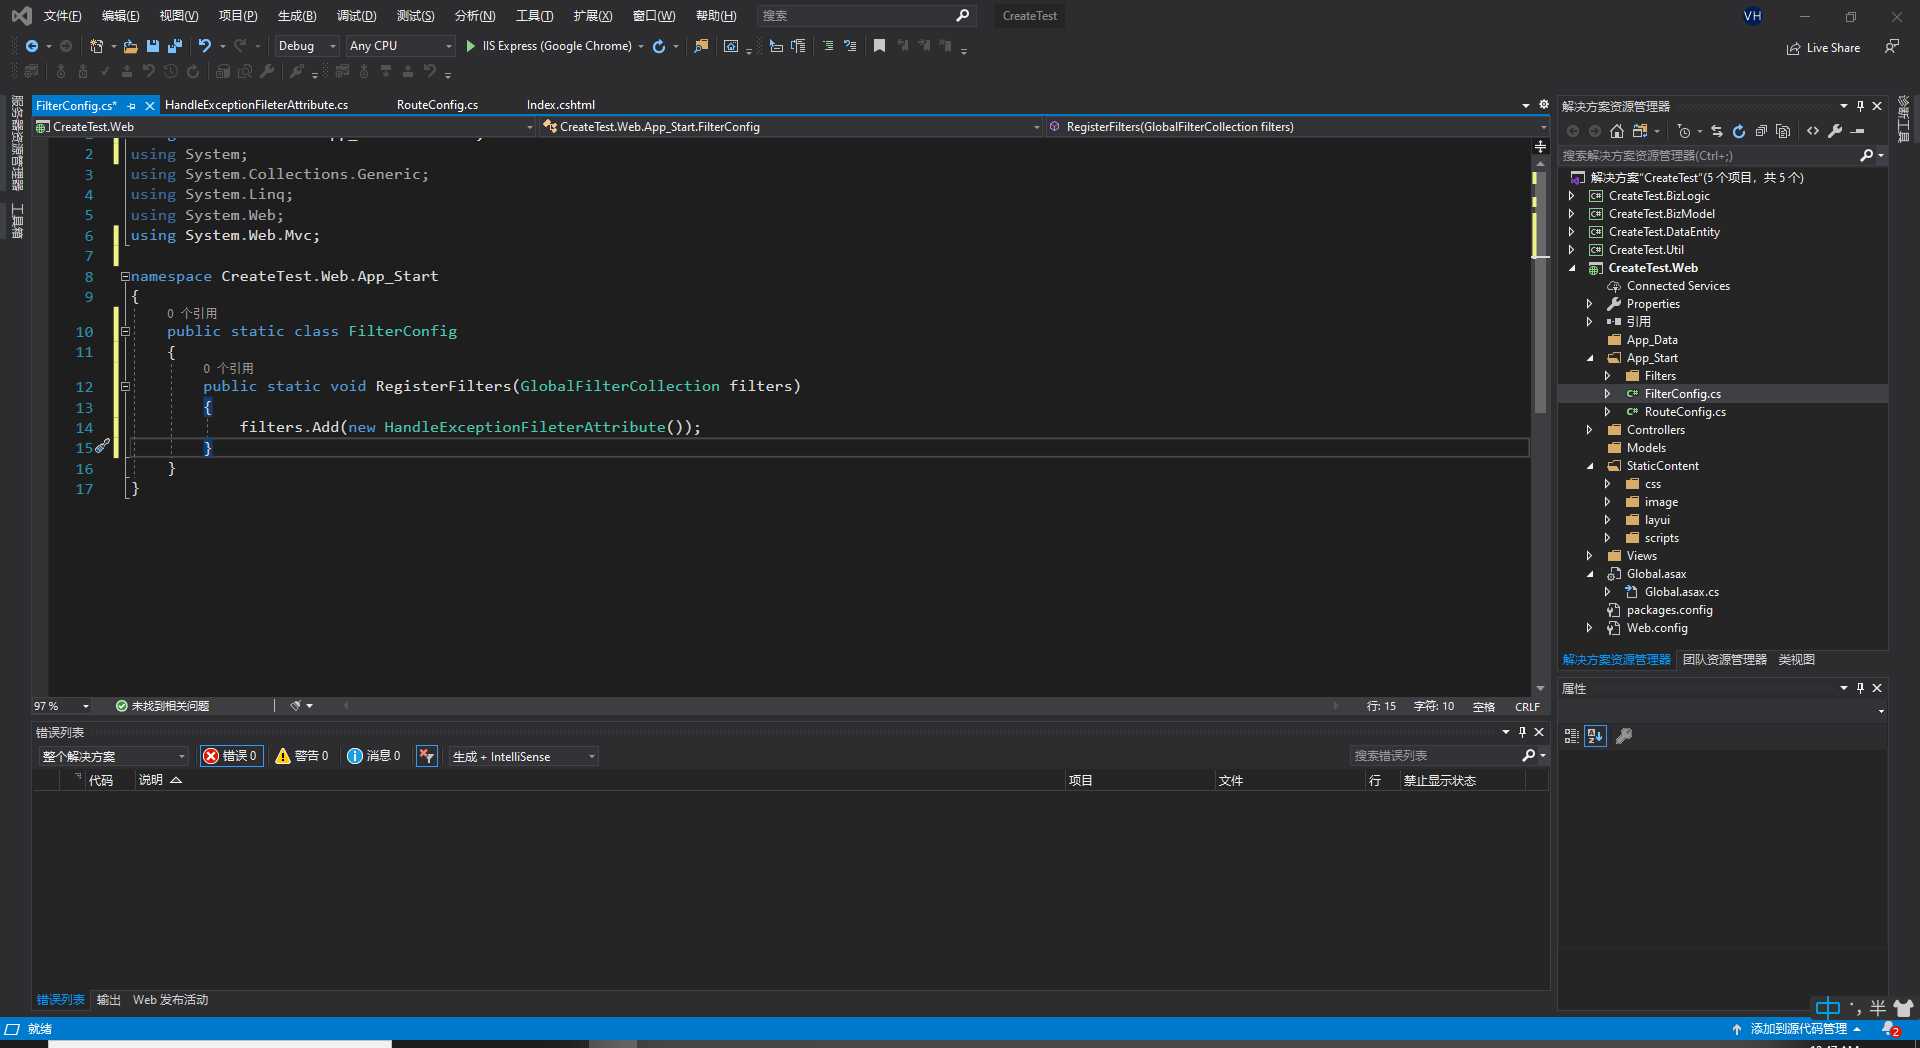1920x1048 pixels.
Task: Collapse the FilterConfig class outlining box
Action: (x=126, y=331)
